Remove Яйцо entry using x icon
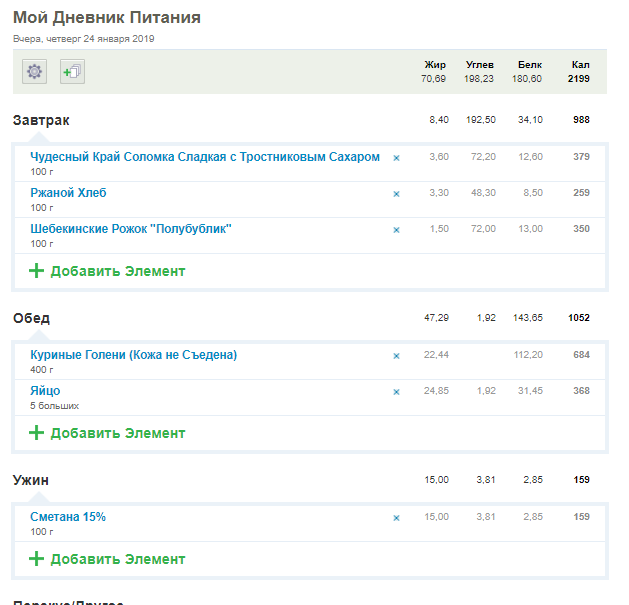The image size is (629, 605). pyautogui.click(x=396, y=391)
